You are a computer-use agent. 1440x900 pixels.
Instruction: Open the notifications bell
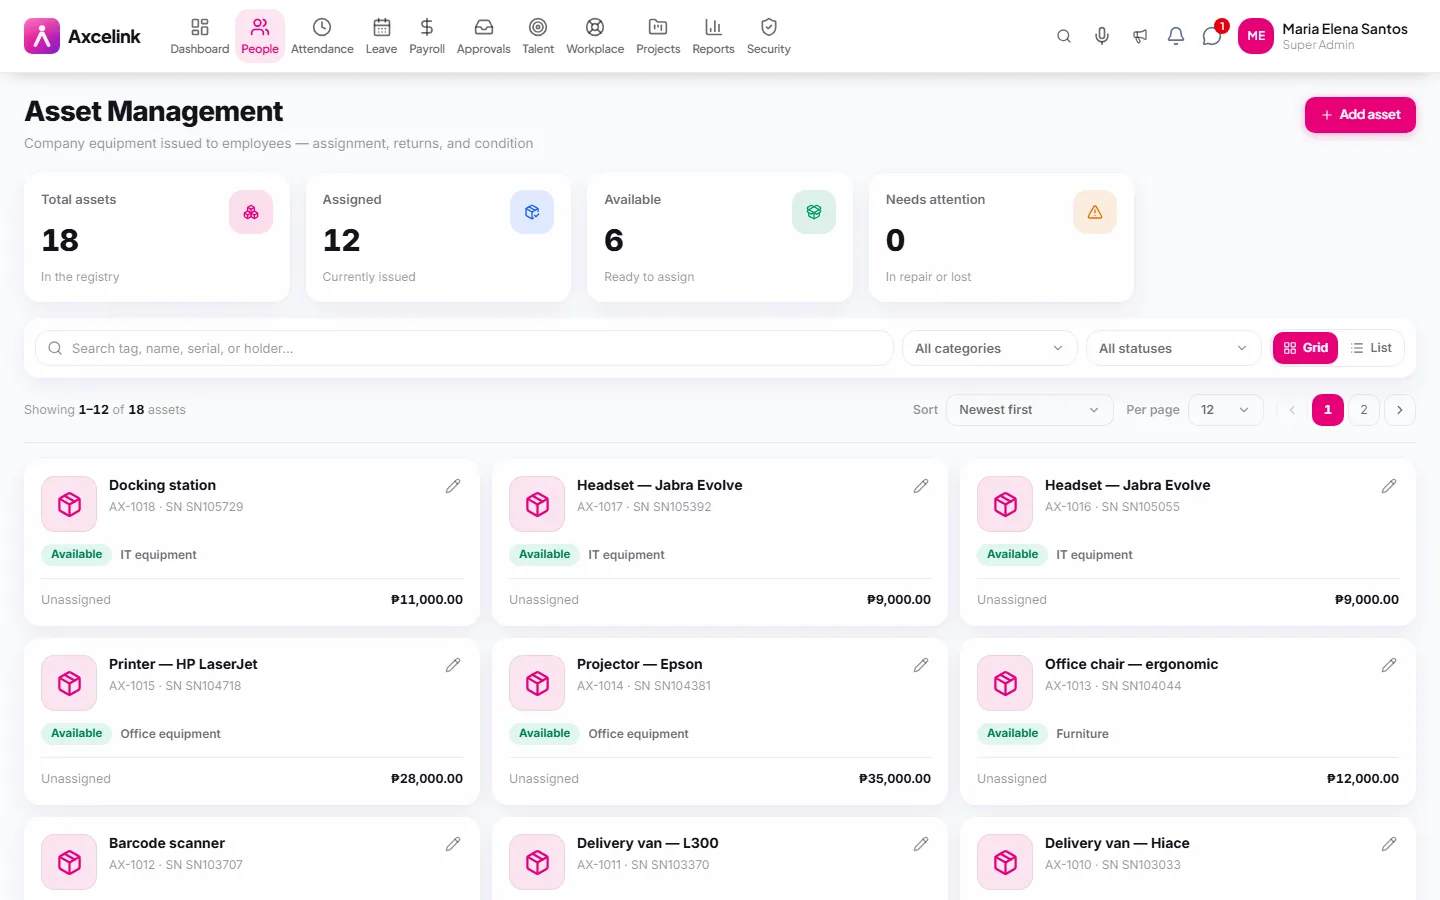1176,36
